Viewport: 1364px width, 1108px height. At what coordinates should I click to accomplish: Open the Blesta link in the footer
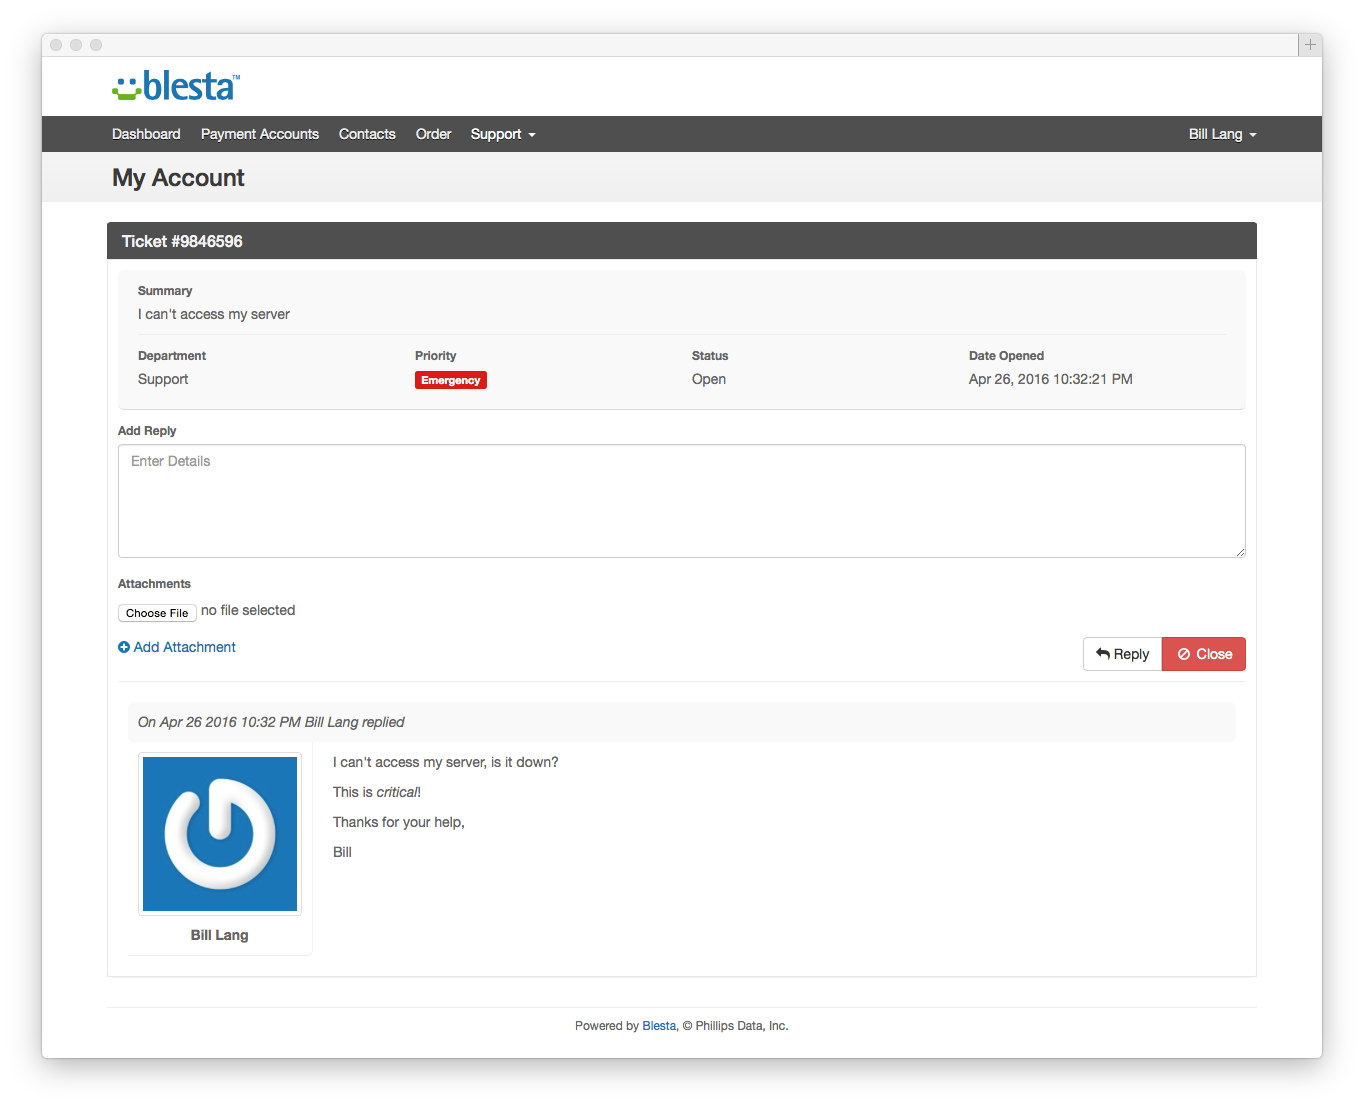point(659,1026)
